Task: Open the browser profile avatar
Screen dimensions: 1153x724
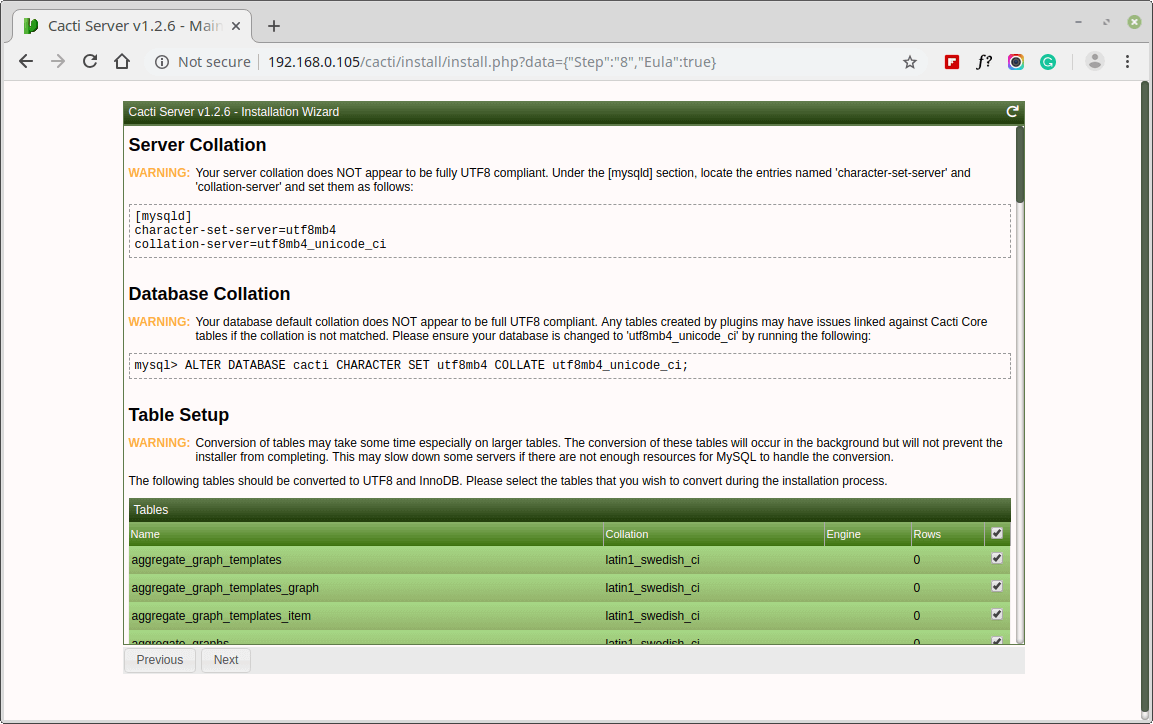Action: click(1094, 62)
